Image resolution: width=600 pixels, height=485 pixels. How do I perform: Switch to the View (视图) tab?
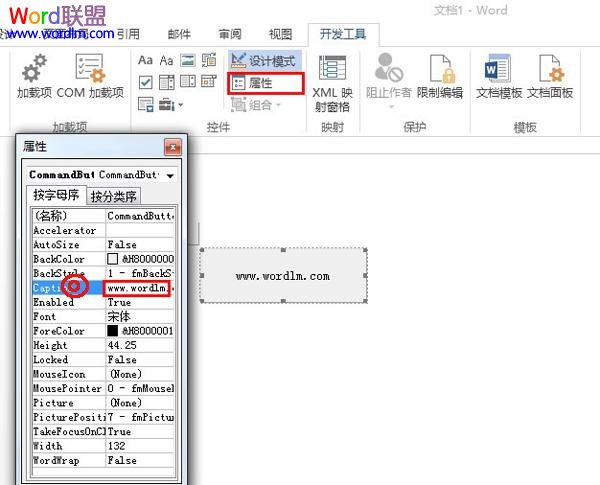pos(280,34)
